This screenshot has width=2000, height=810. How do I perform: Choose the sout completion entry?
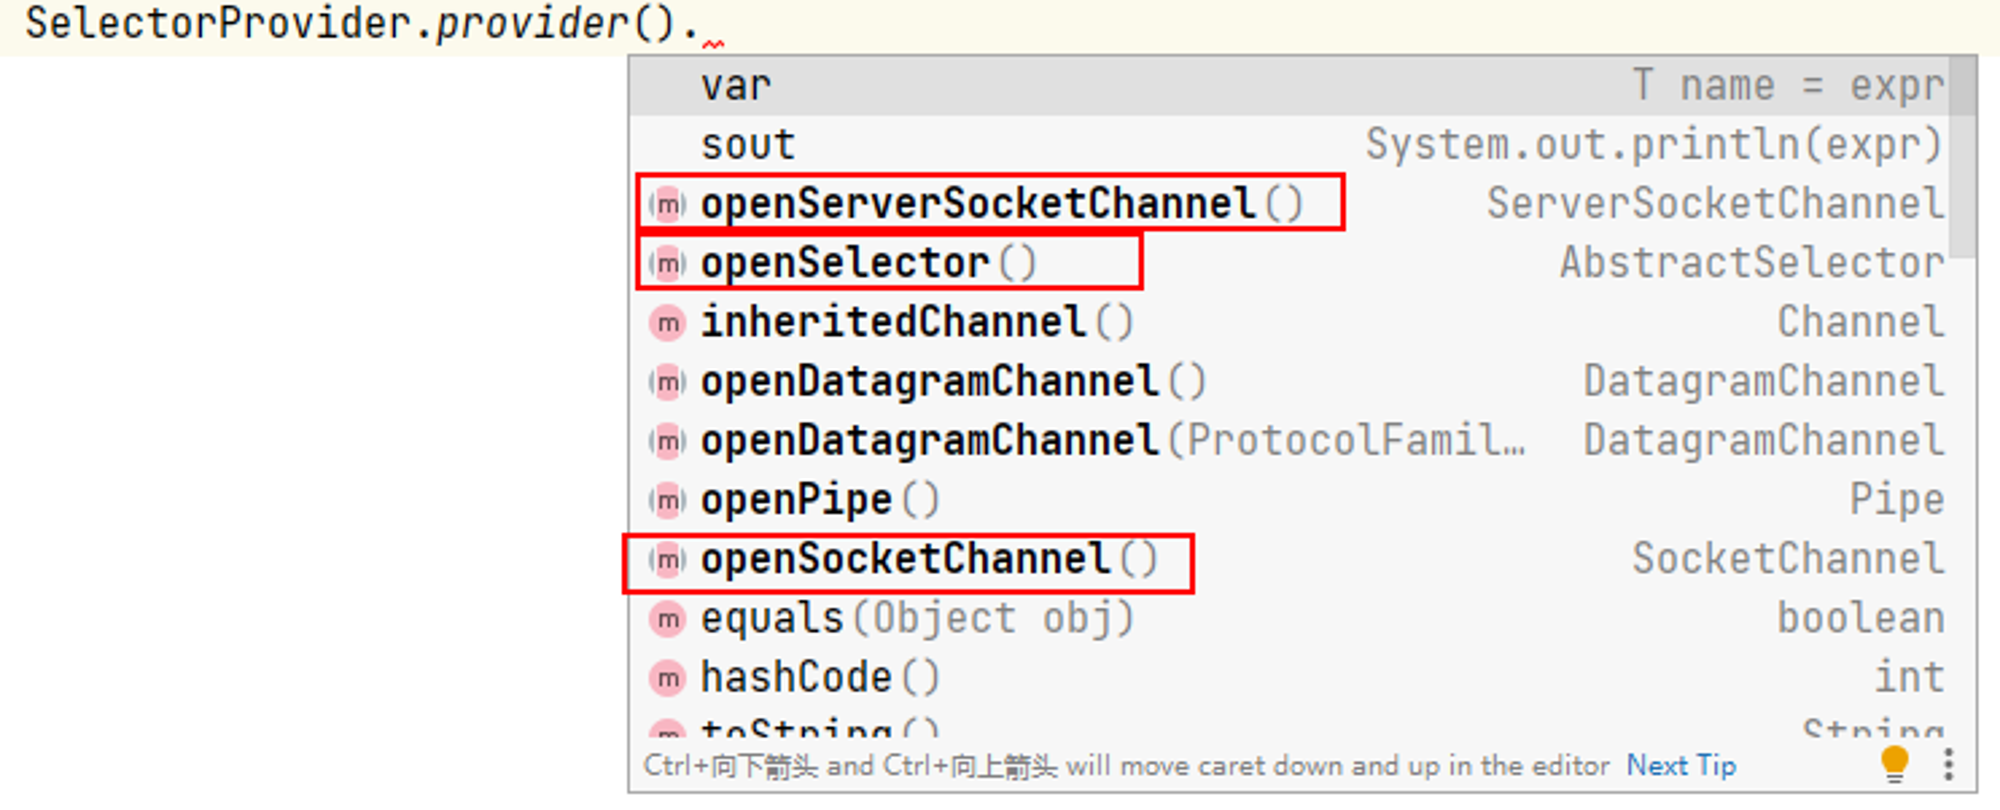pos(1290,145)
